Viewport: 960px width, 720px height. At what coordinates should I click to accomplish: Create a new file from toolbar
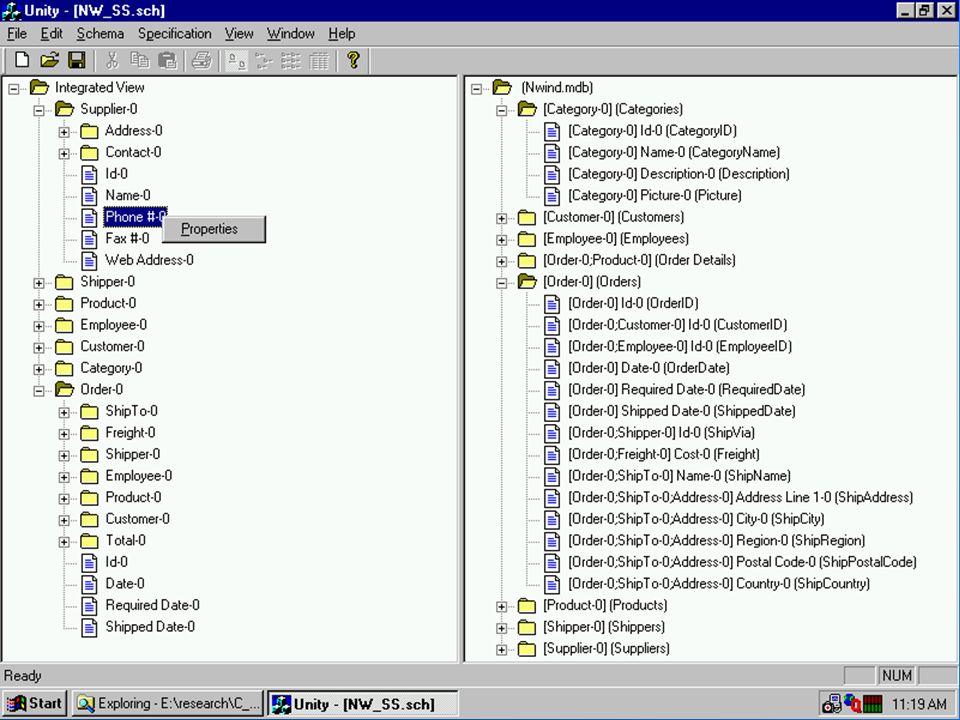(x=22, y=60)
